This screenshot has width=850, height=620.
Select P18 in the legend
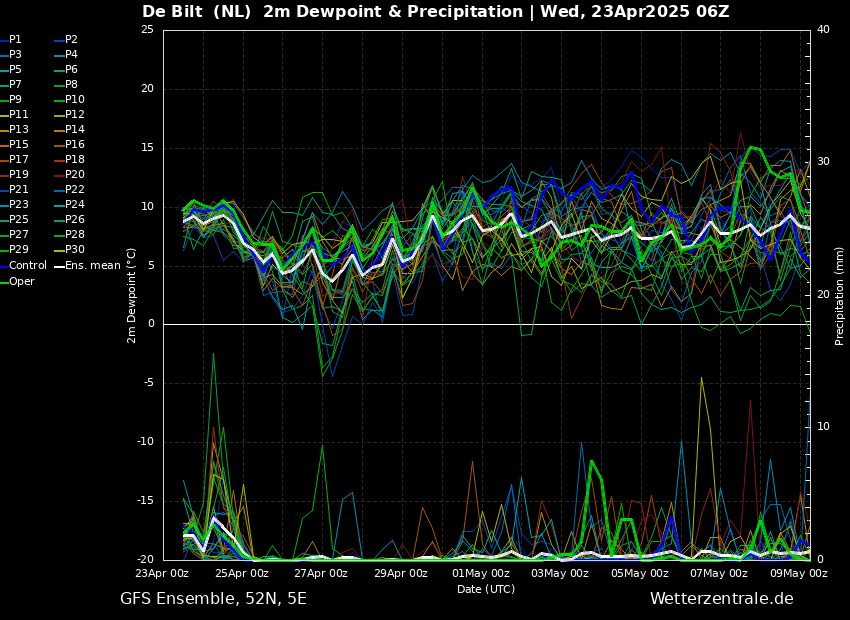[x=70, y=159]
